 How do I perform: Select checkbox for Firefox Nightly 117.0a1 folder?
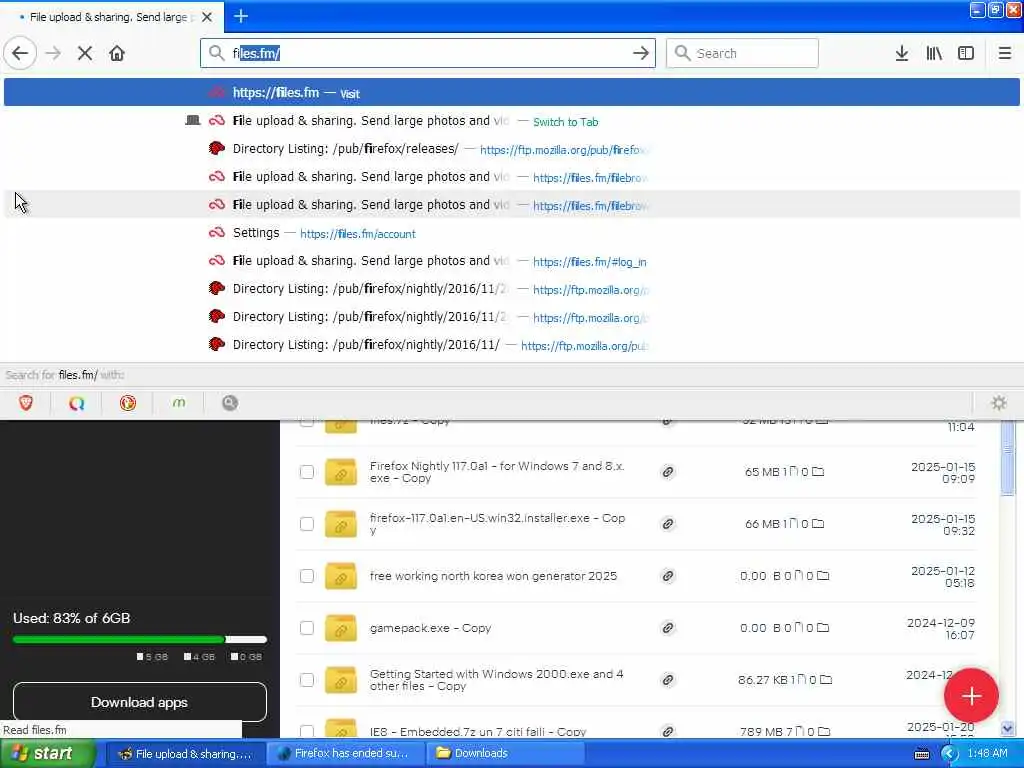coord(307,472)
